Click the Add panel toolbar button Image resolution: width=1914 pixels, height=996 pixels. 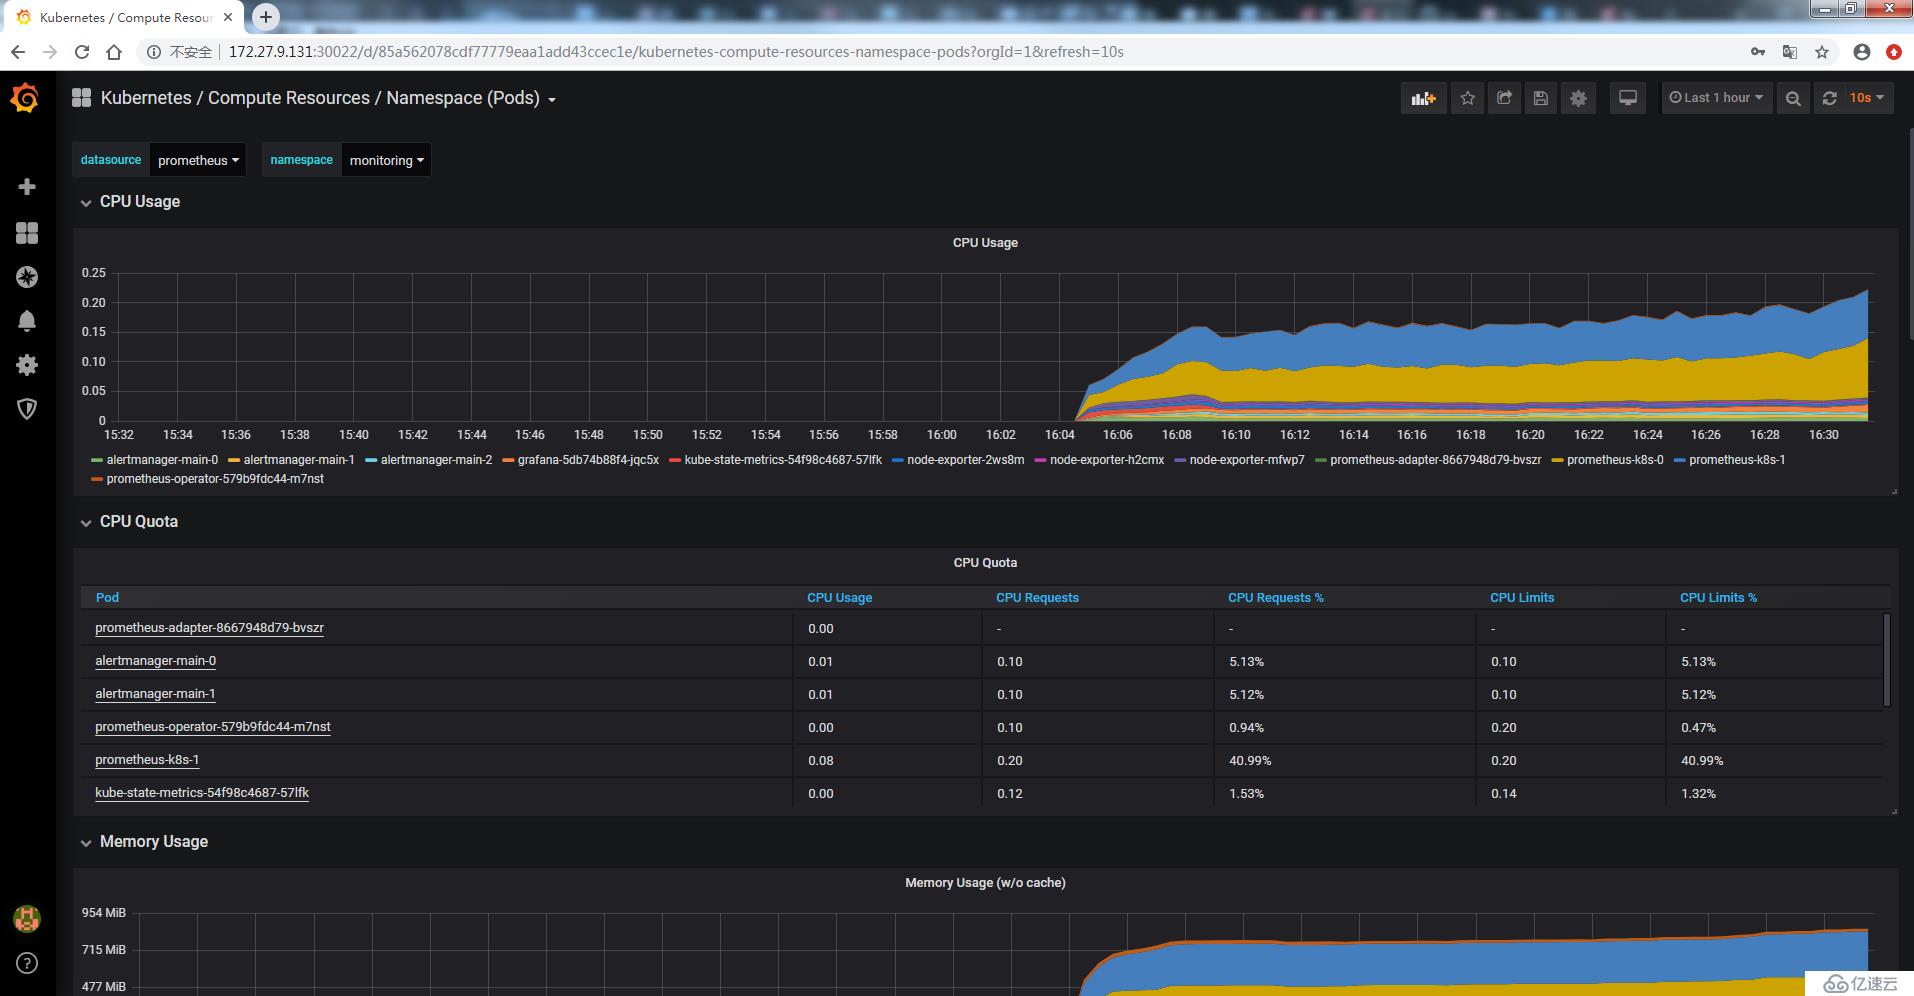tap(1423, 98)
